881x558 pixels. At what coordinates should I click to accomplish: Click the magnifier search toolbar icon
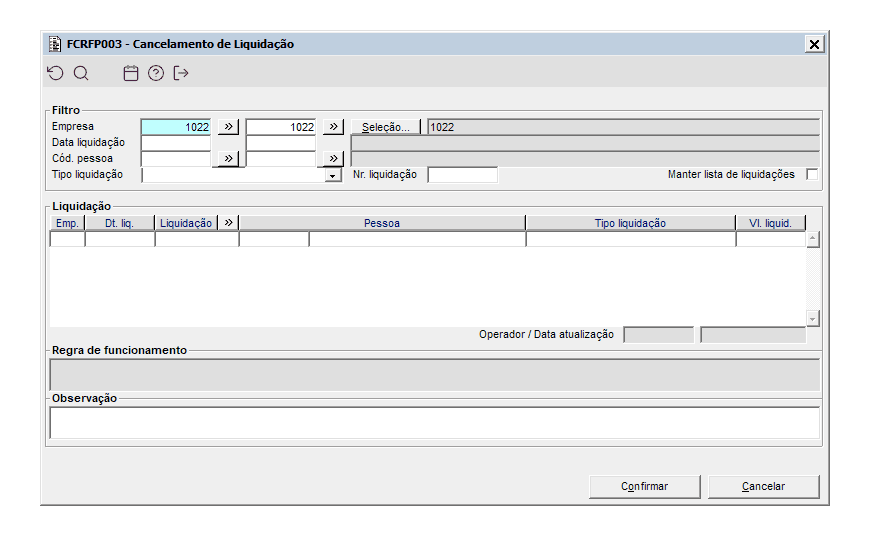81,73
